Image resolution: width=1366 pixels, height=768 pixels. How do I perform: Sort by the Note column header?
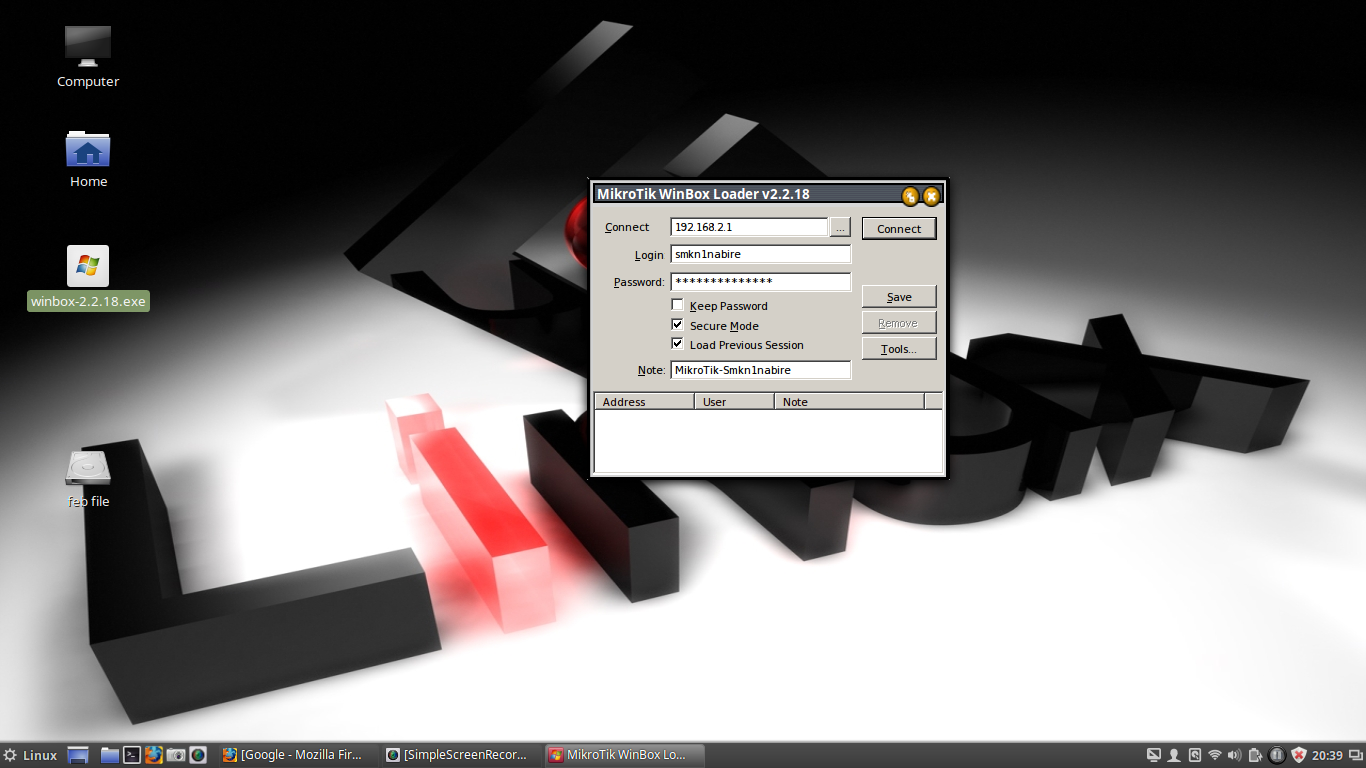click(849, 402)
